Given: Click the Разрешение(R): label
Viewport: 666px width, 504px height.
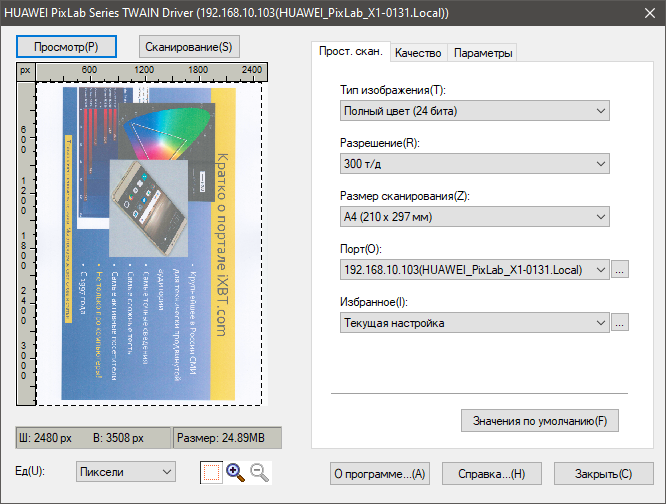Looking at the screenshot, I should [x=380, y=143].
